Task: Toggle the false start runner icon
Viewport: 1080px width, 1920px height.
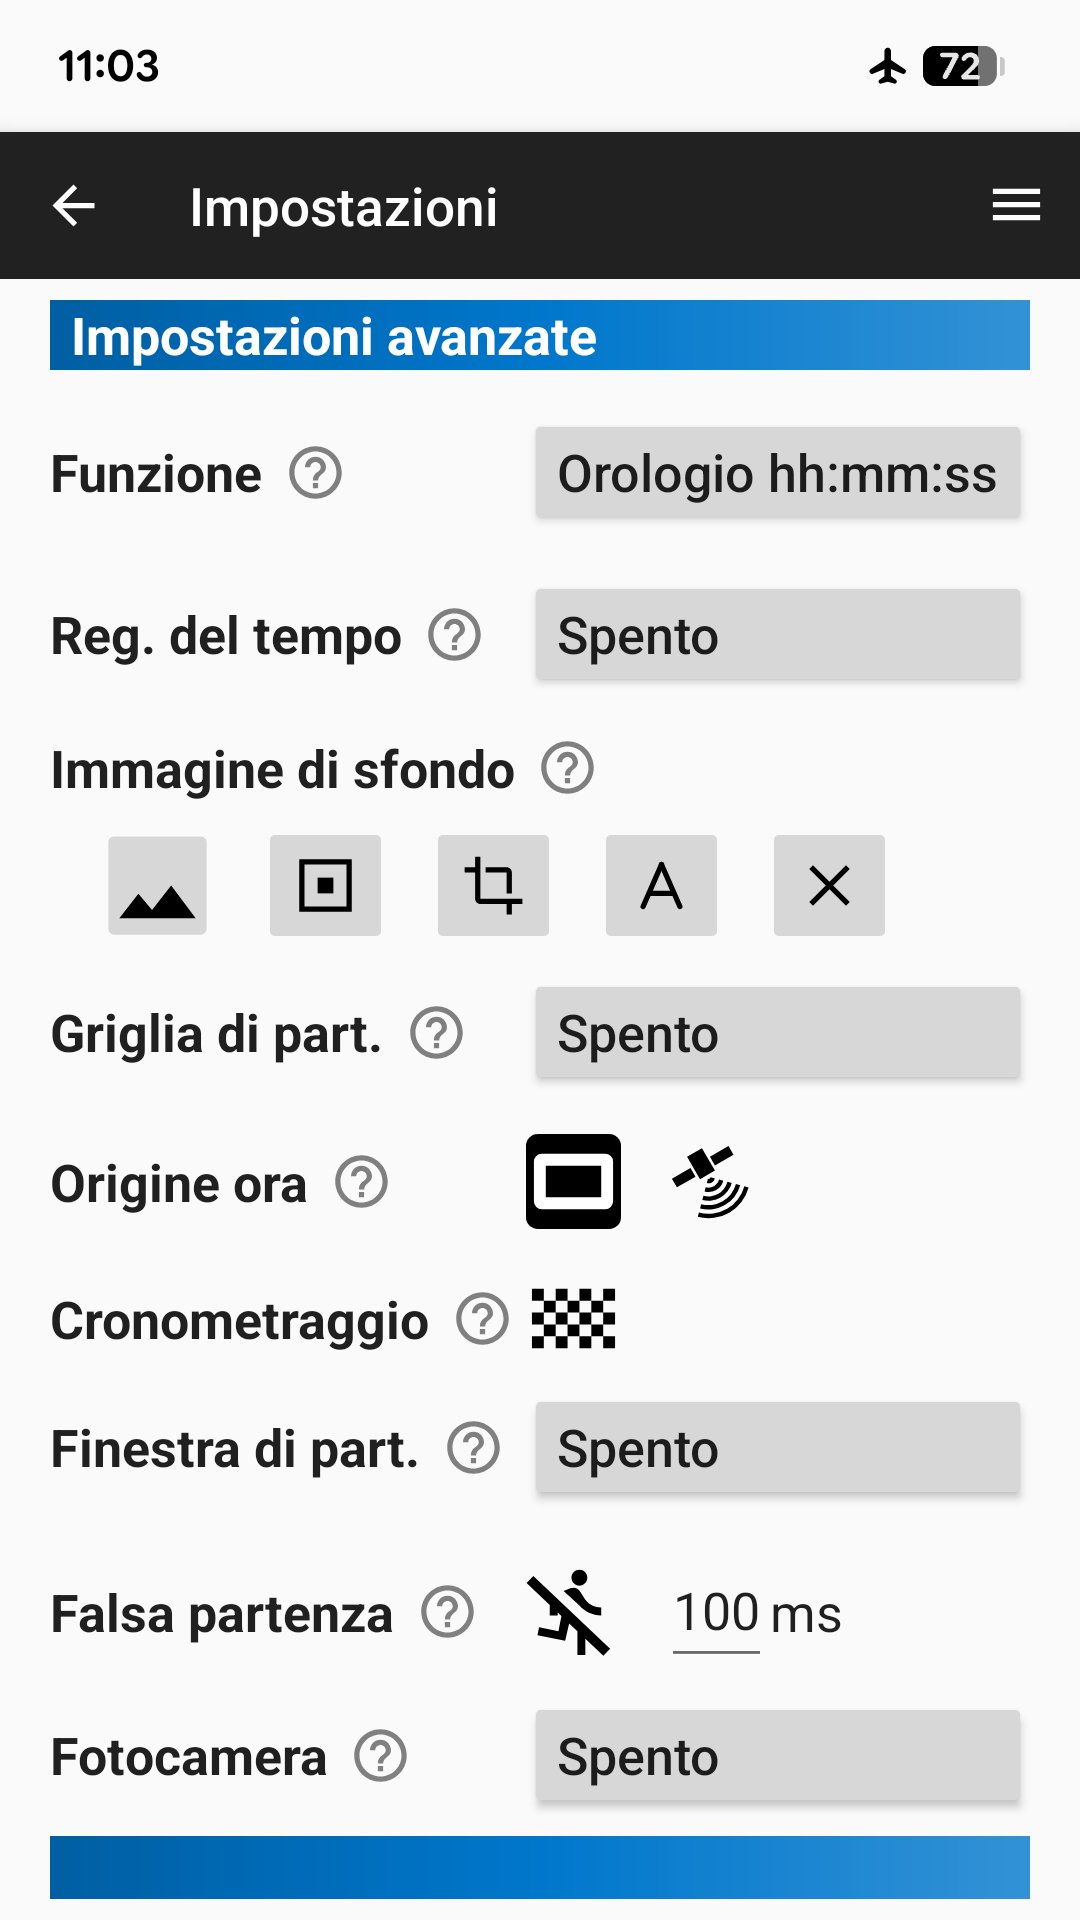Action: click(x=569, y=1612)
